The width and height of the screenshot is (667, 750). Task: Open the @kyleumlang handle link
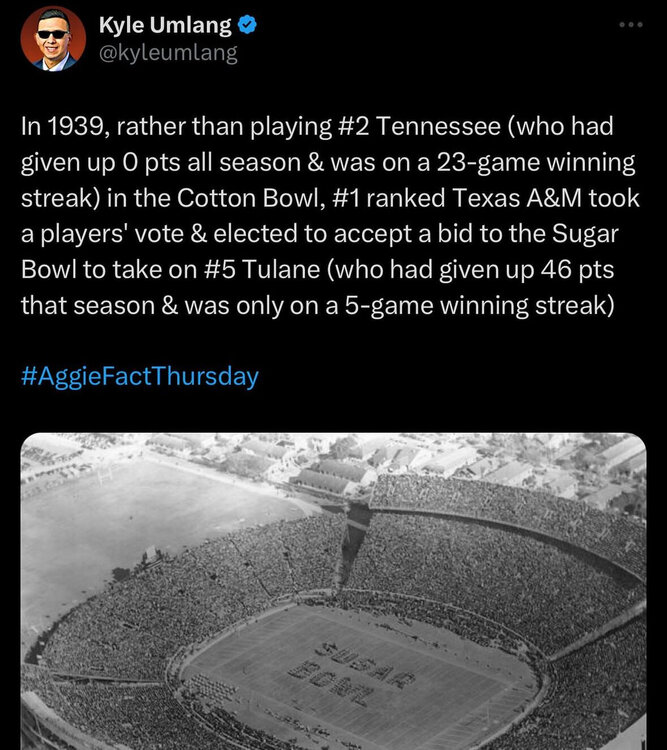click(x=168, y=53)
